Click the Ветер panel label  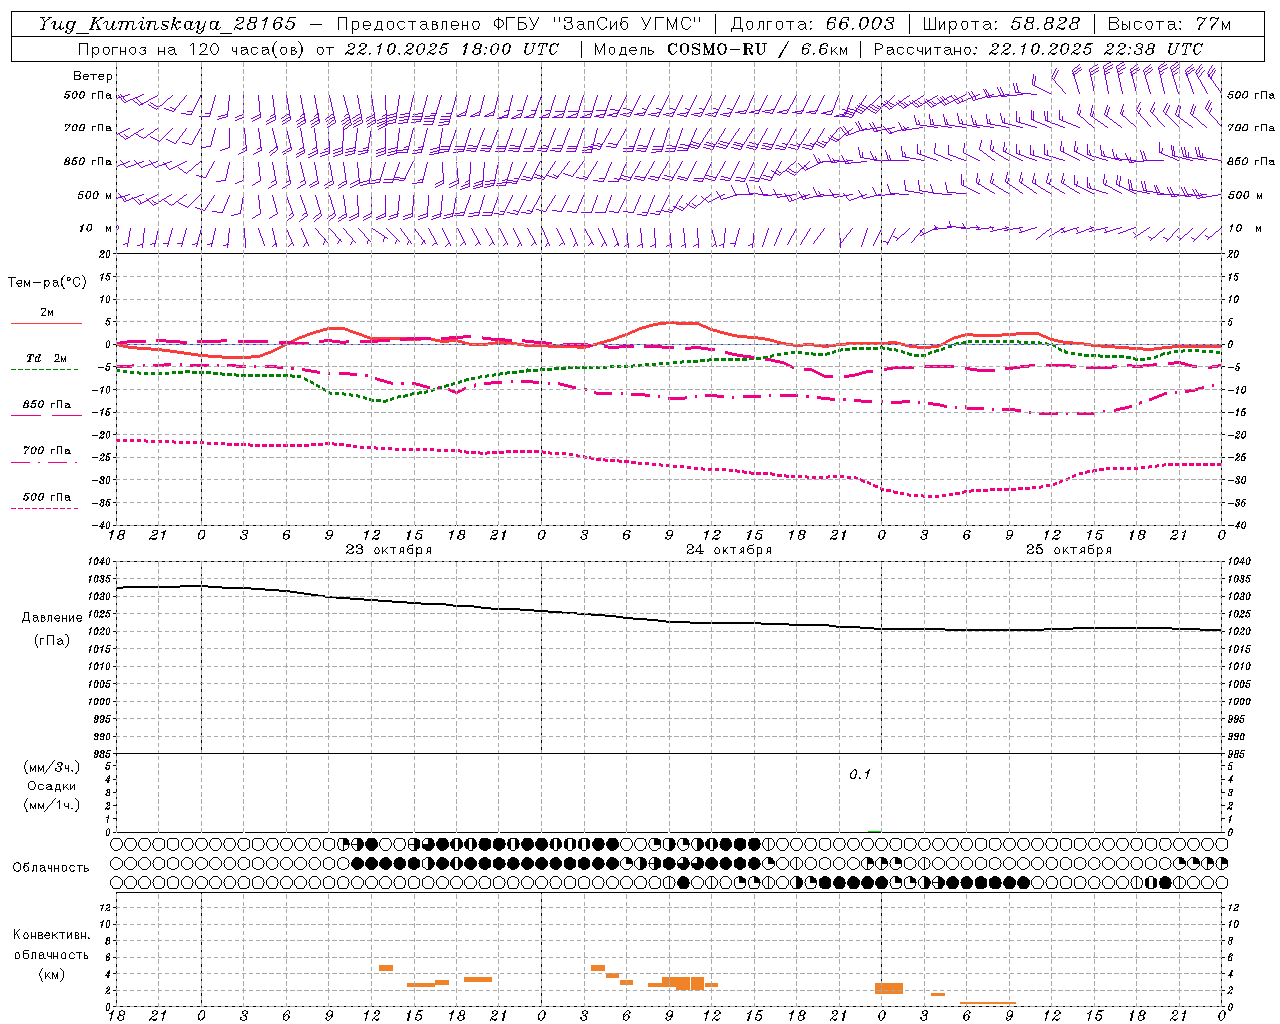(x=93, y=76)
